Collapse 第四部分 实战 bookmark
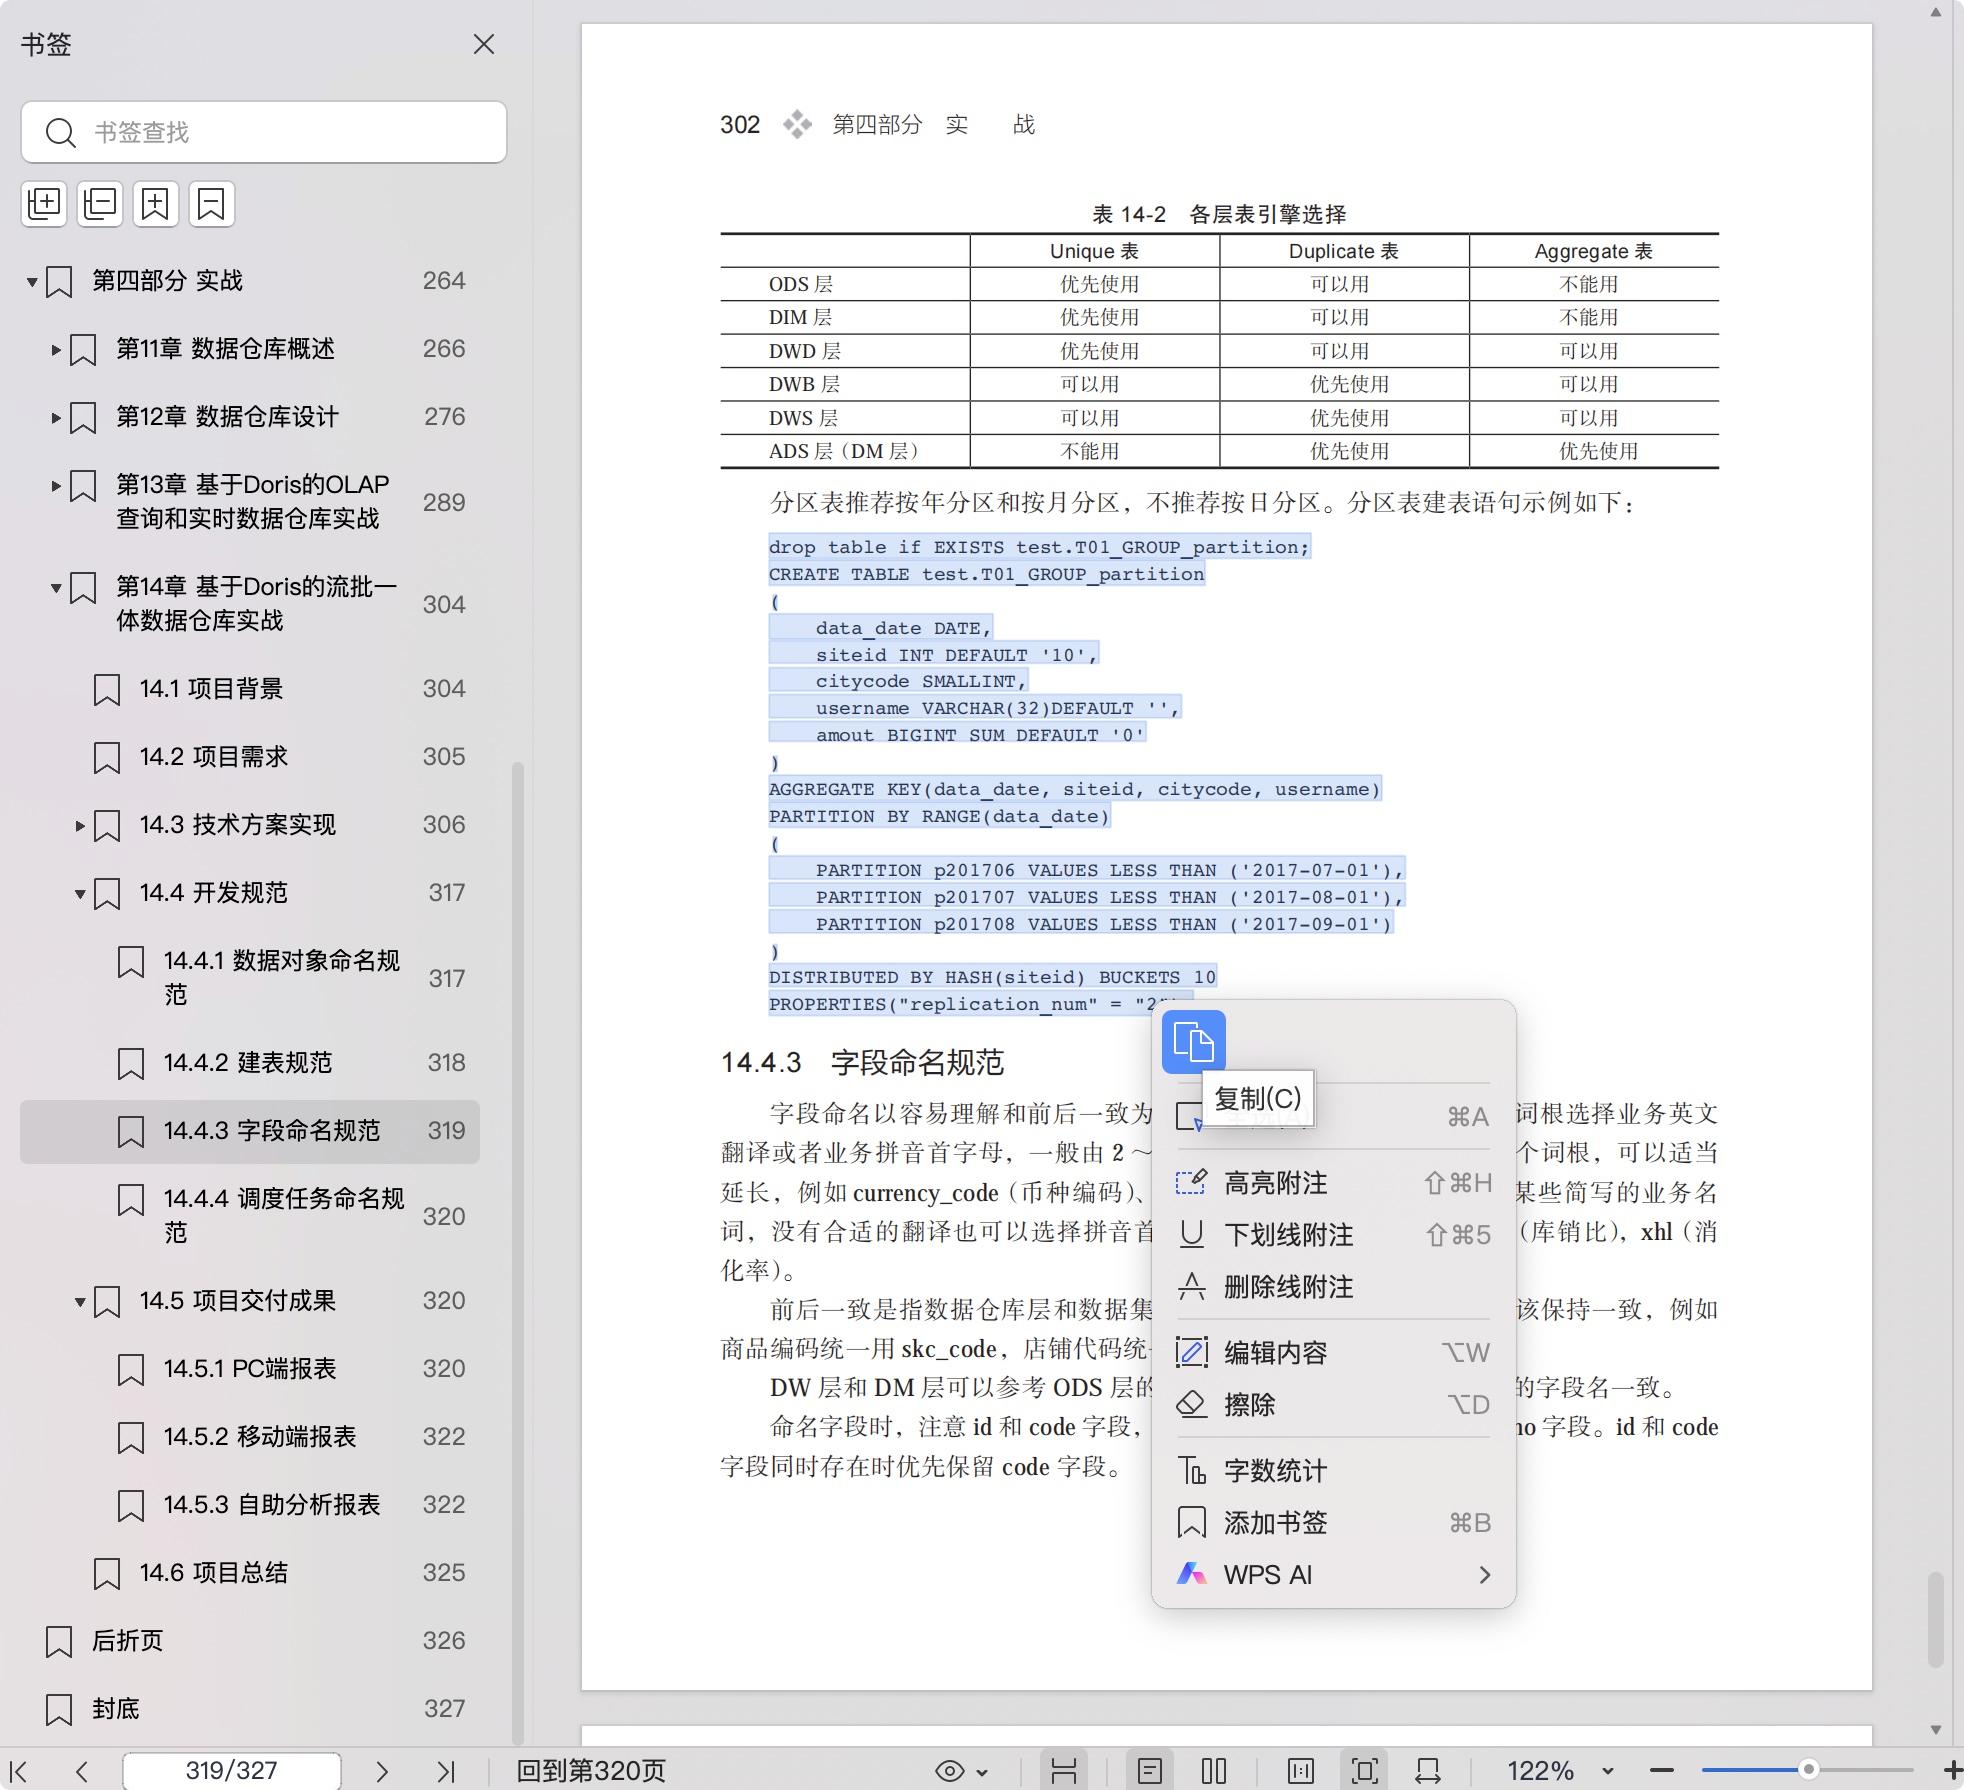 32,282
